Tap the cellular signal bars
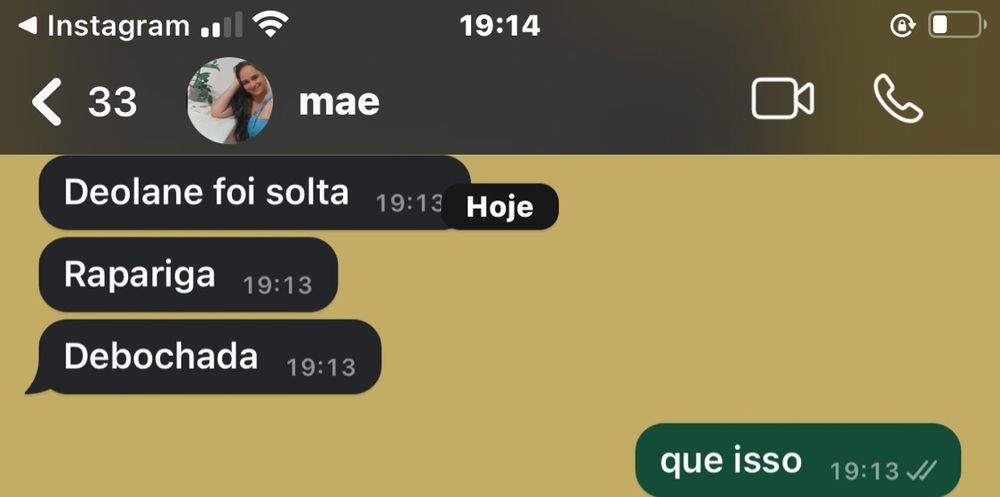1000x497 pixels. 221,26
